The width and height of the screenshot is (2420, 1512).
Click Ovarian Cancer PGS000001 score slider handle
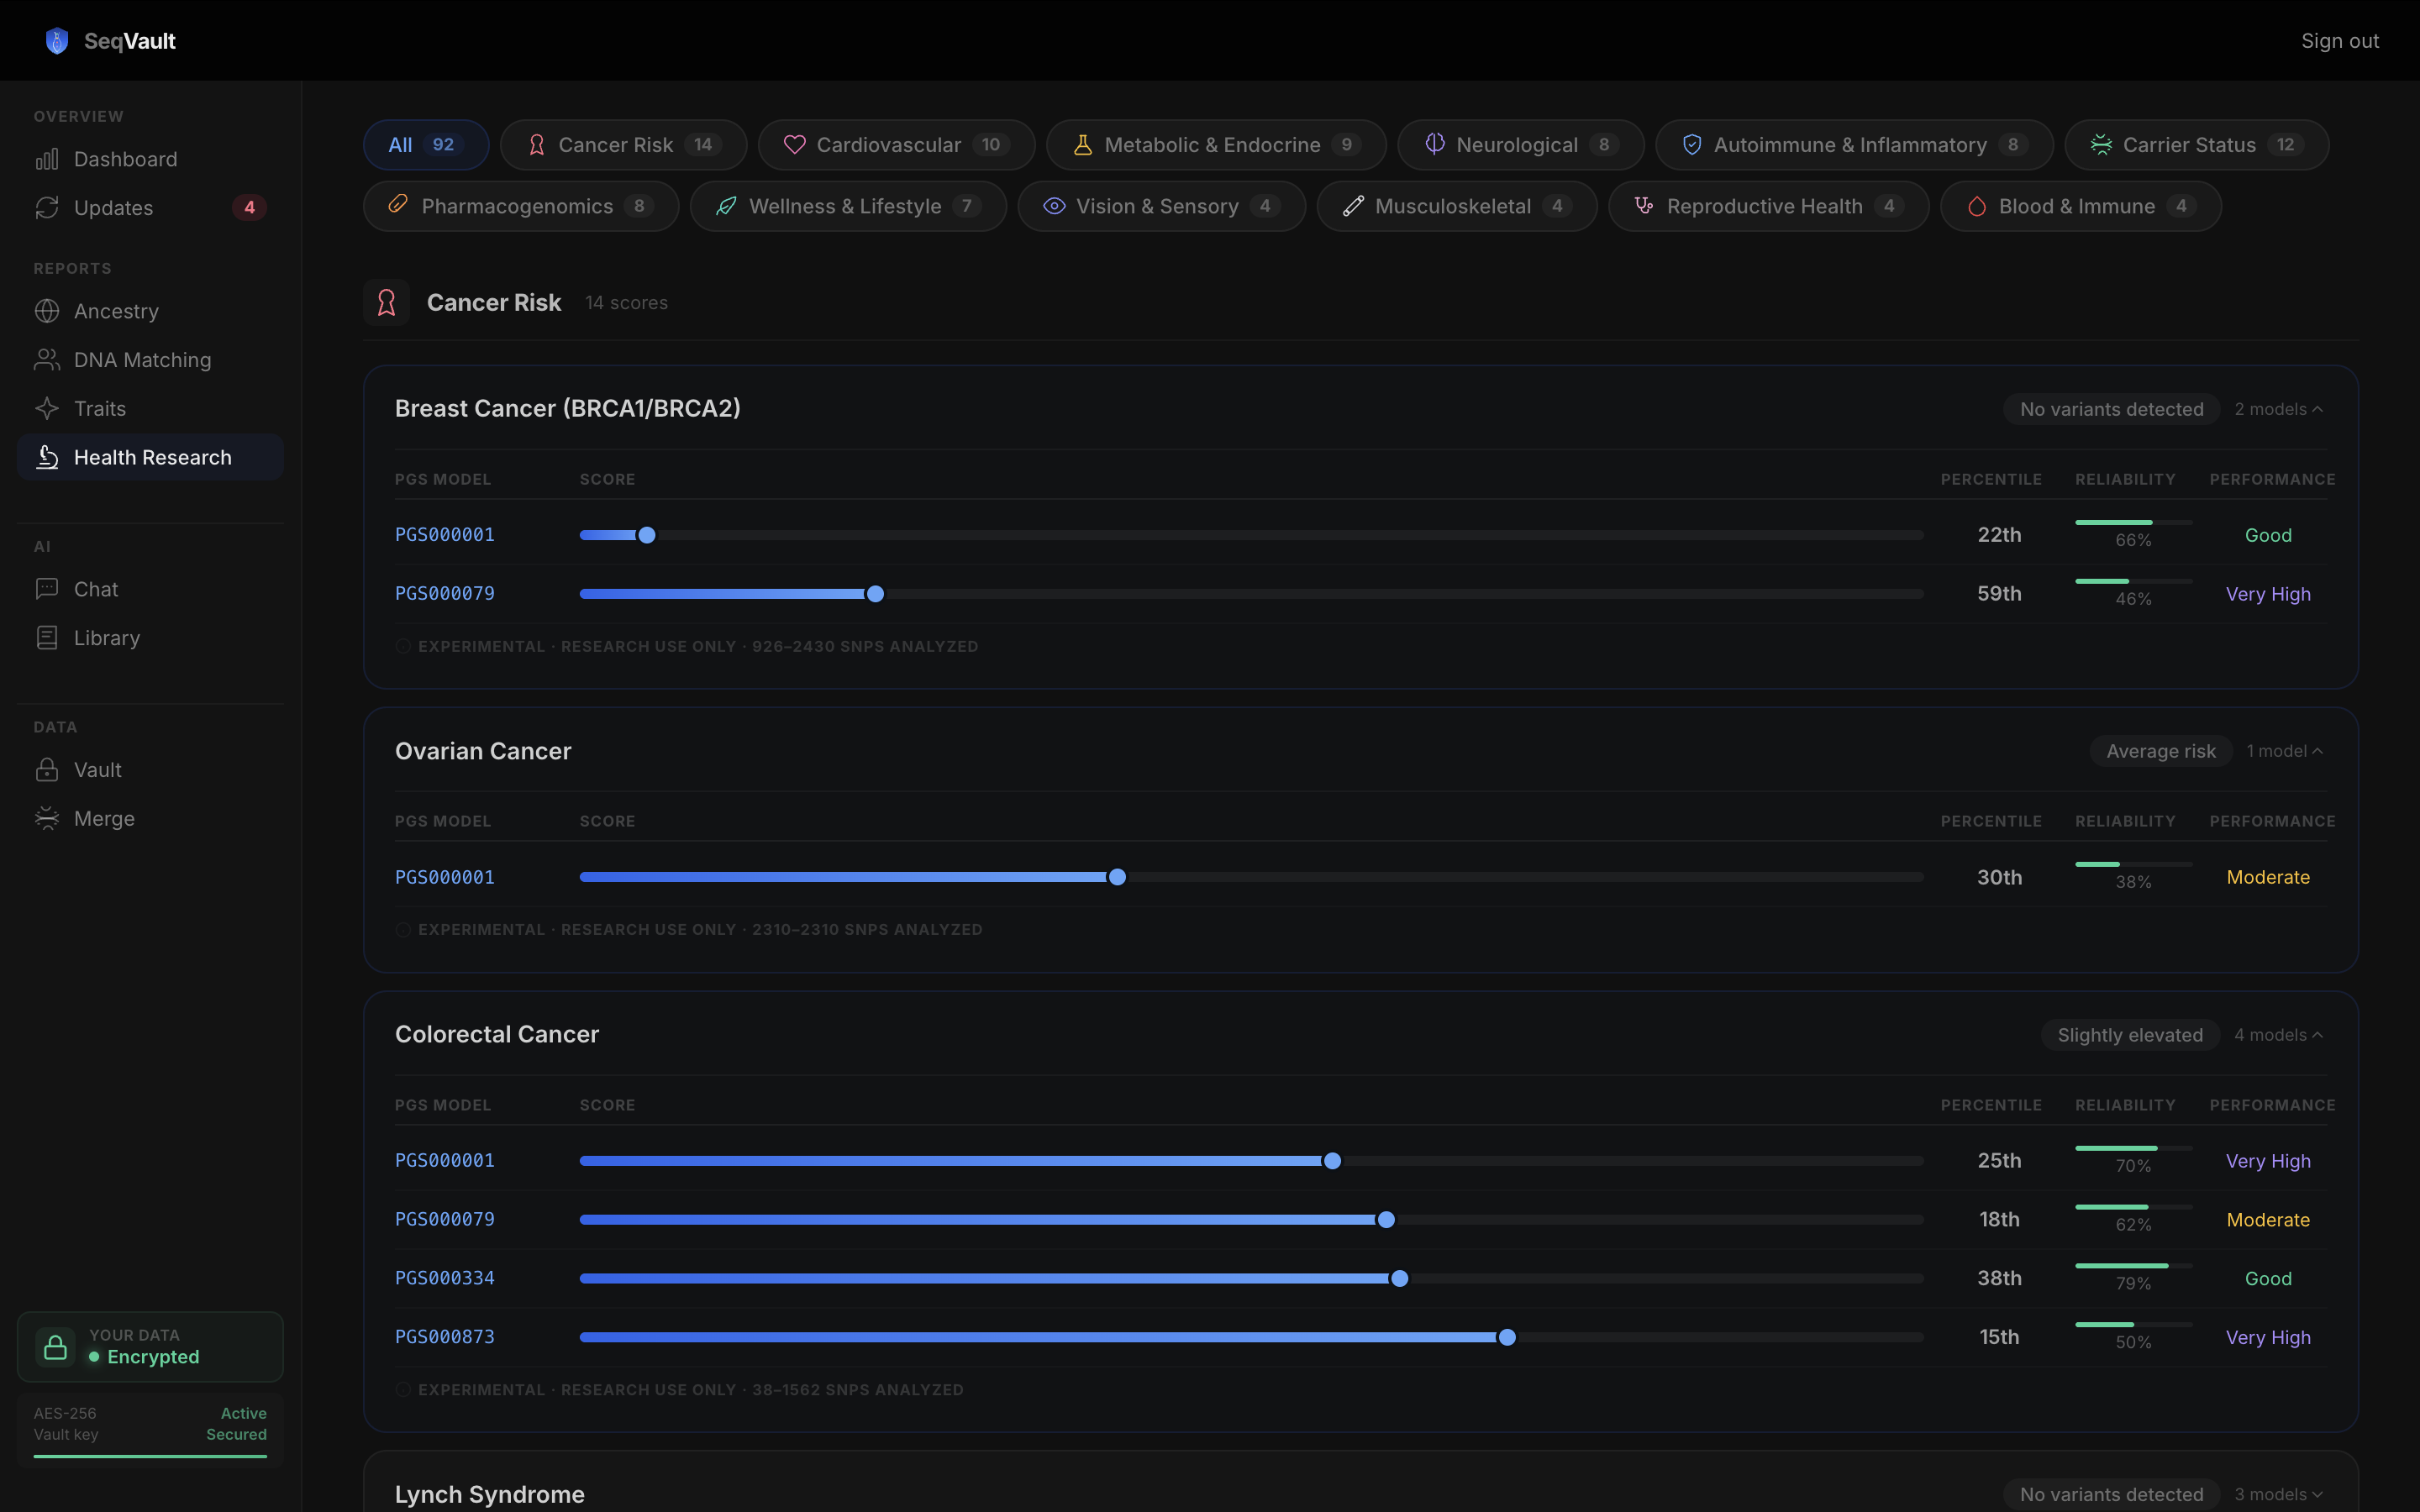[1117, 877]
